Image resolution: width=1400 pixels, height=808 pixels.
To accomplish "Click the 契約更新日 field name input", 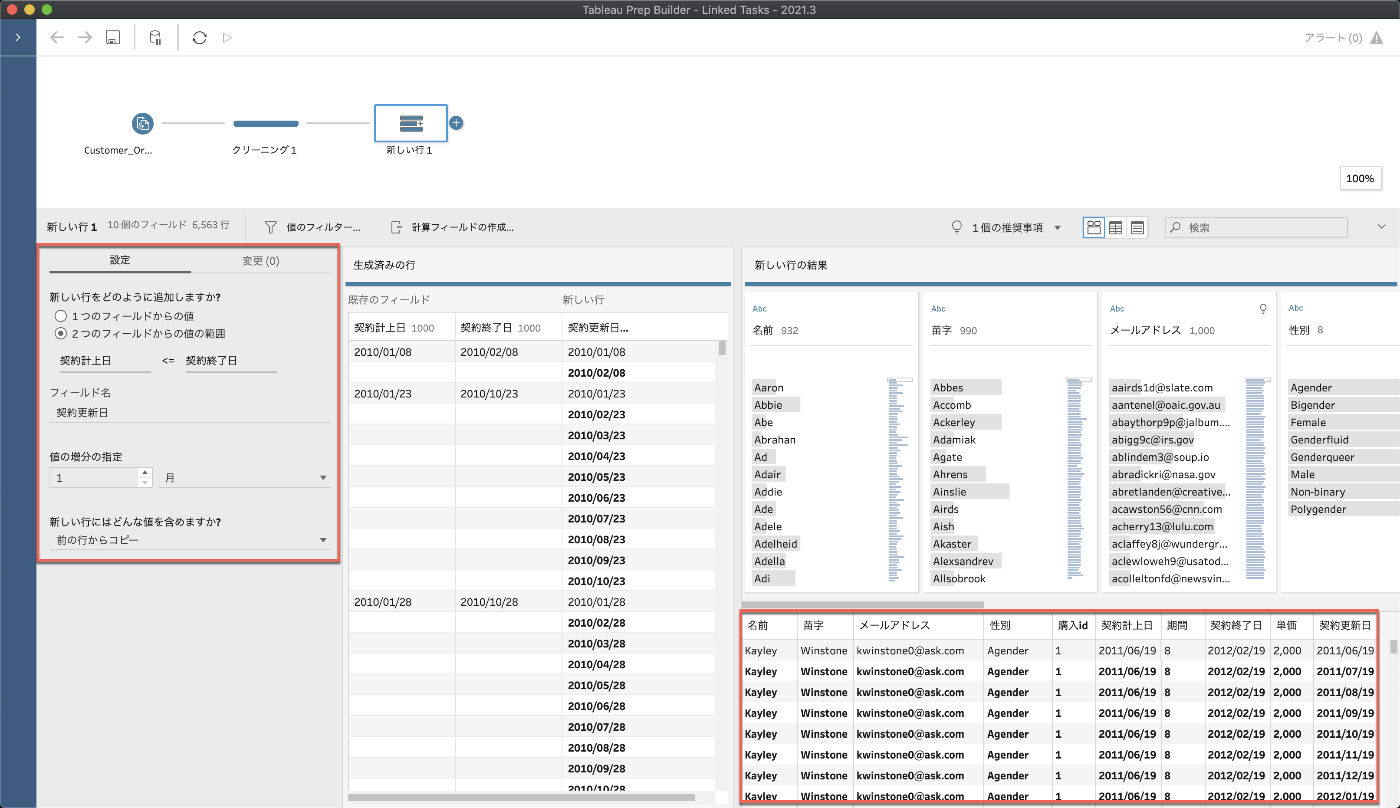I will (190, 411).
